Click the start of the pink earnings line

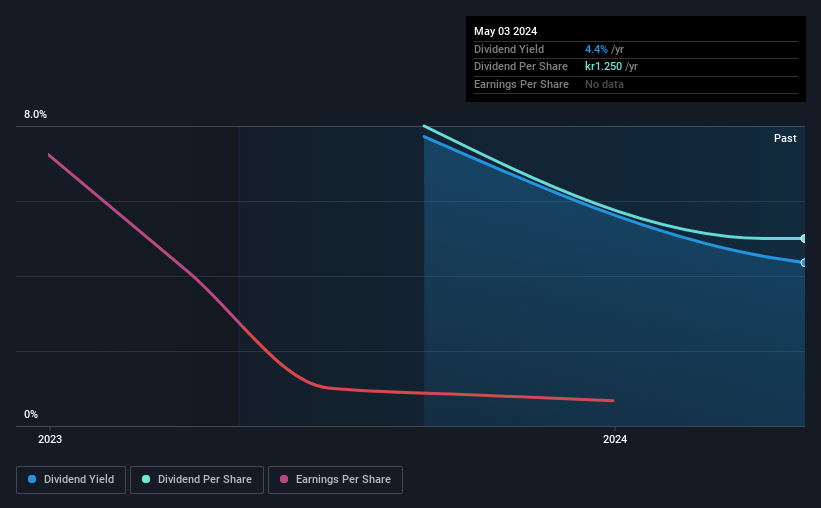49,155
